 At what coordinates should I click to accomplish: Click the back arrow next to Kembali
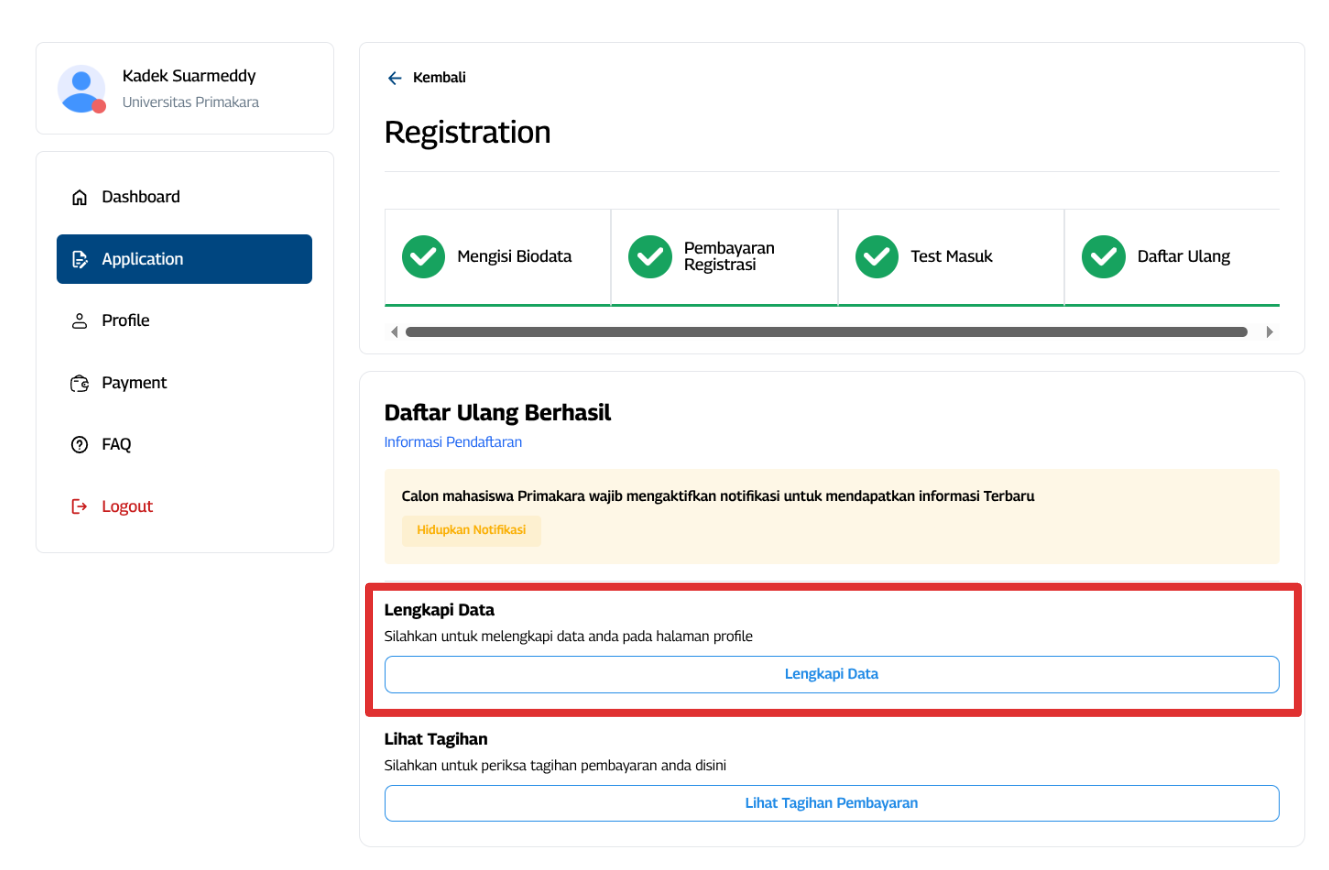pos(395,78)
